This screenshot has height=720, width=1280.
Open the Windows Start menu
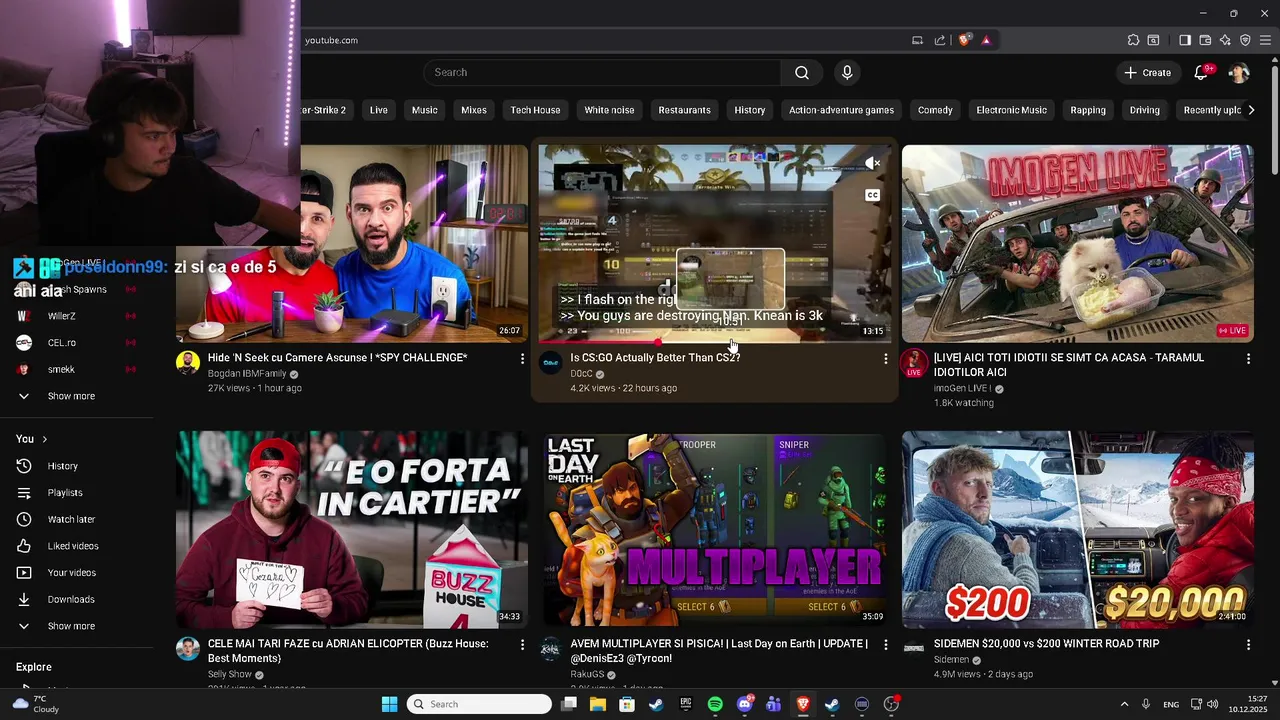(x=389, y=704)
